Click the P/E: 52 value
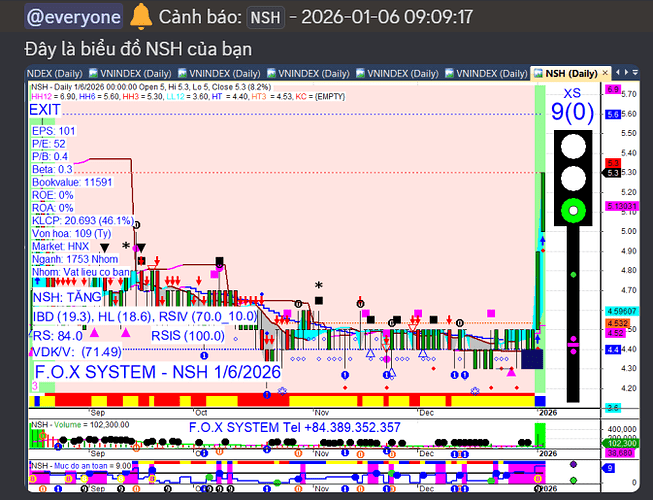The height and width of the screenshot is (500, 653). (x=49, y=144)
